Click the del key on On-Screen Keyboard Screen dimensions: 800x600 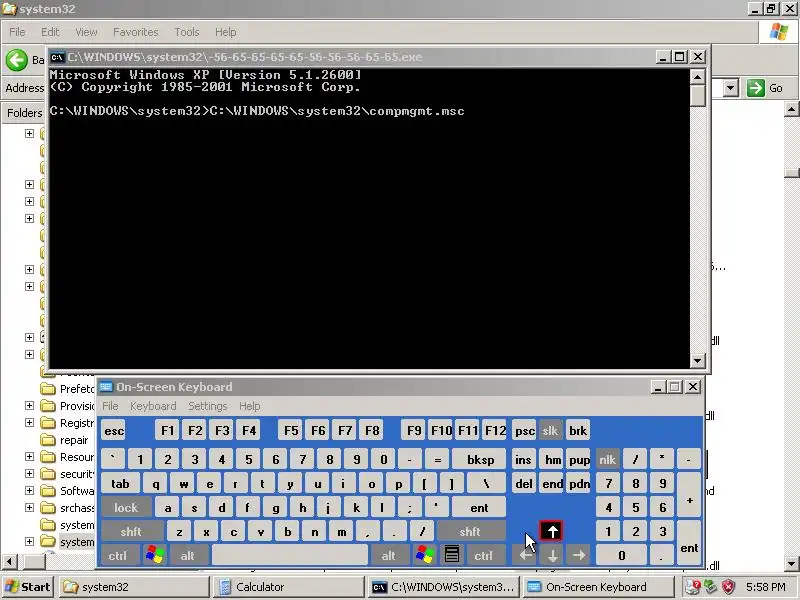tap(524, 484)
